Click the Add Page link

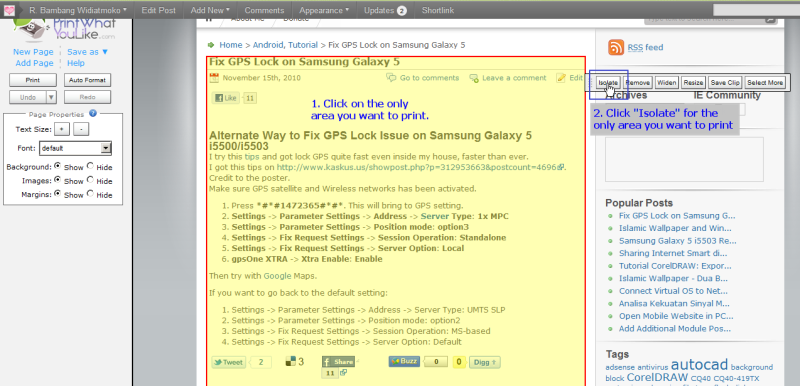(34, 63)
